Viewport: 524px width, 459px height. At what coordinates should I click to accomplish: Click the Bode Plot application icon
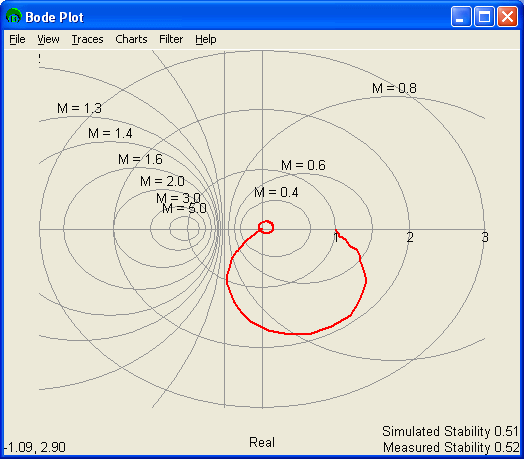click(x=14, y=16)
